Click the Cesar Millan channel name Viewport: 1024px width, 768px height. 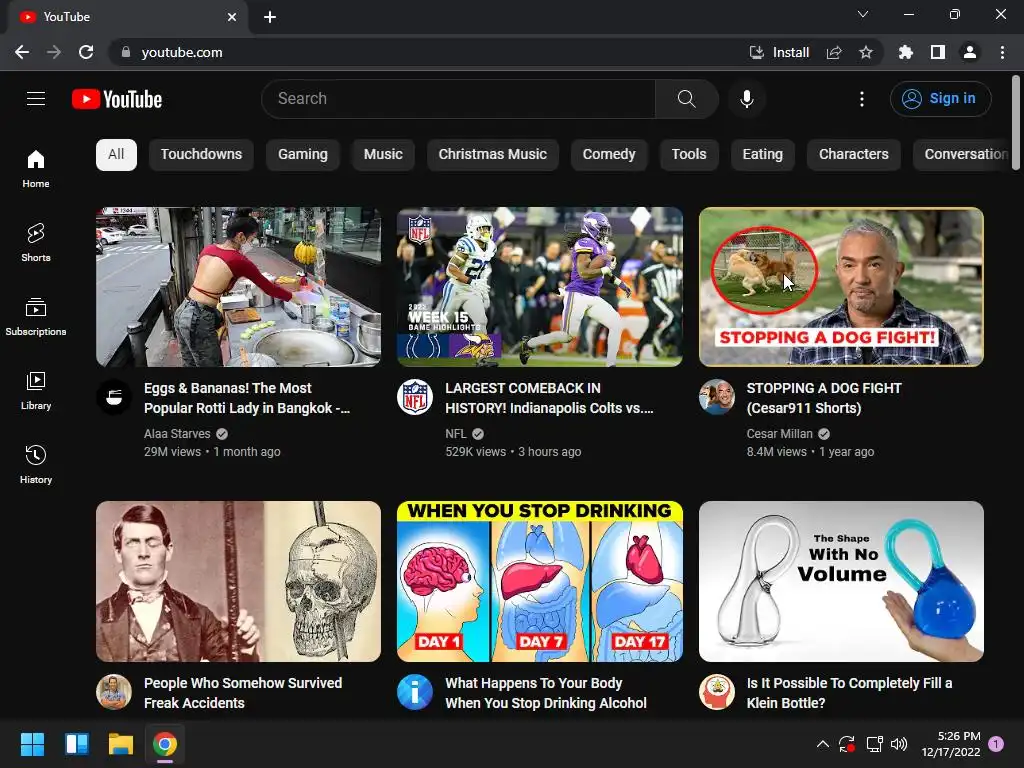click(x=779, y=434)
